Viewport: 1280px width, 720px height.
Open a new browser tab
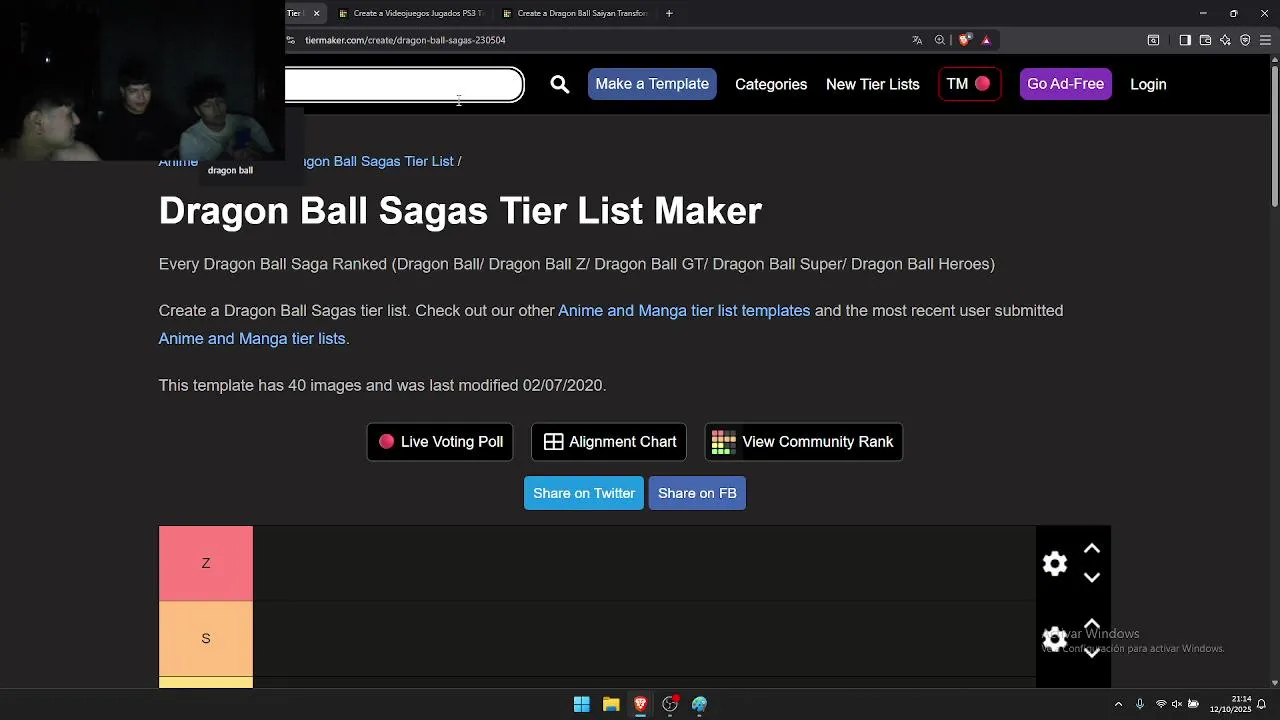[x=669, y=13]
